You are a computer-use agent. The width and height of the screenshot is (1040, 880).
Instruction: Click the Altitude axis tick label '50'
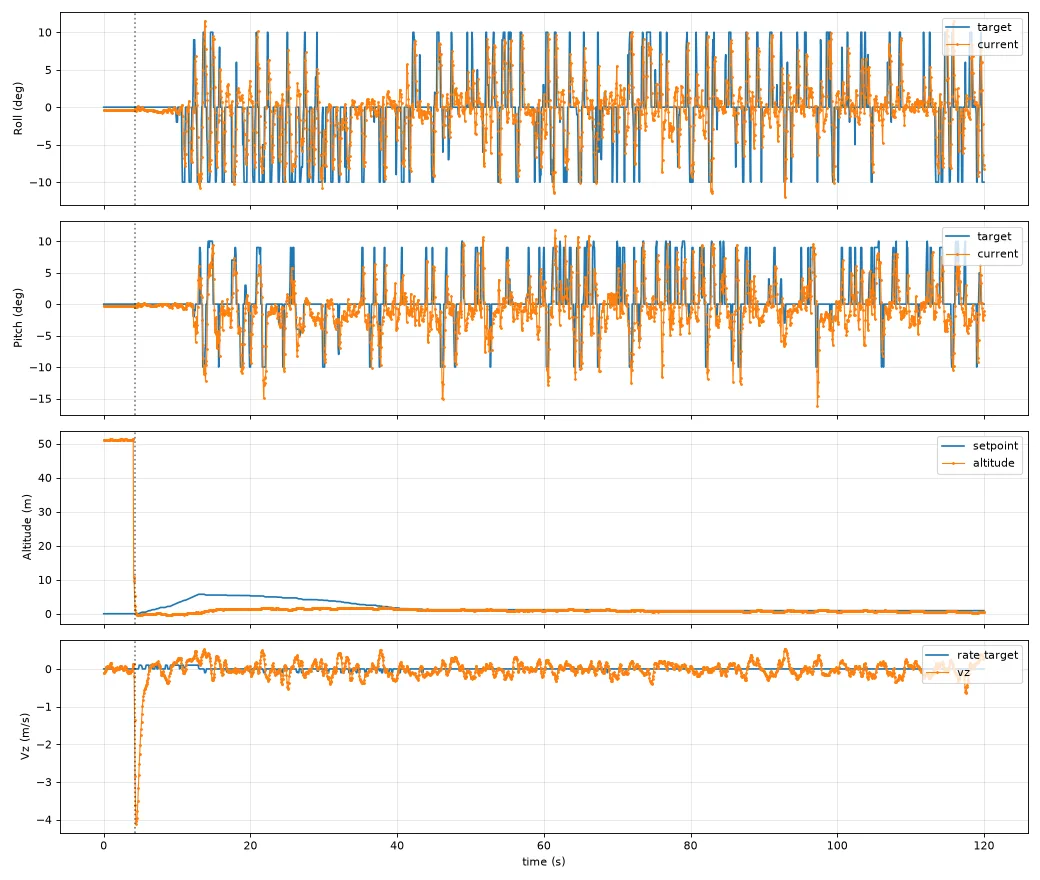[44, 444]
